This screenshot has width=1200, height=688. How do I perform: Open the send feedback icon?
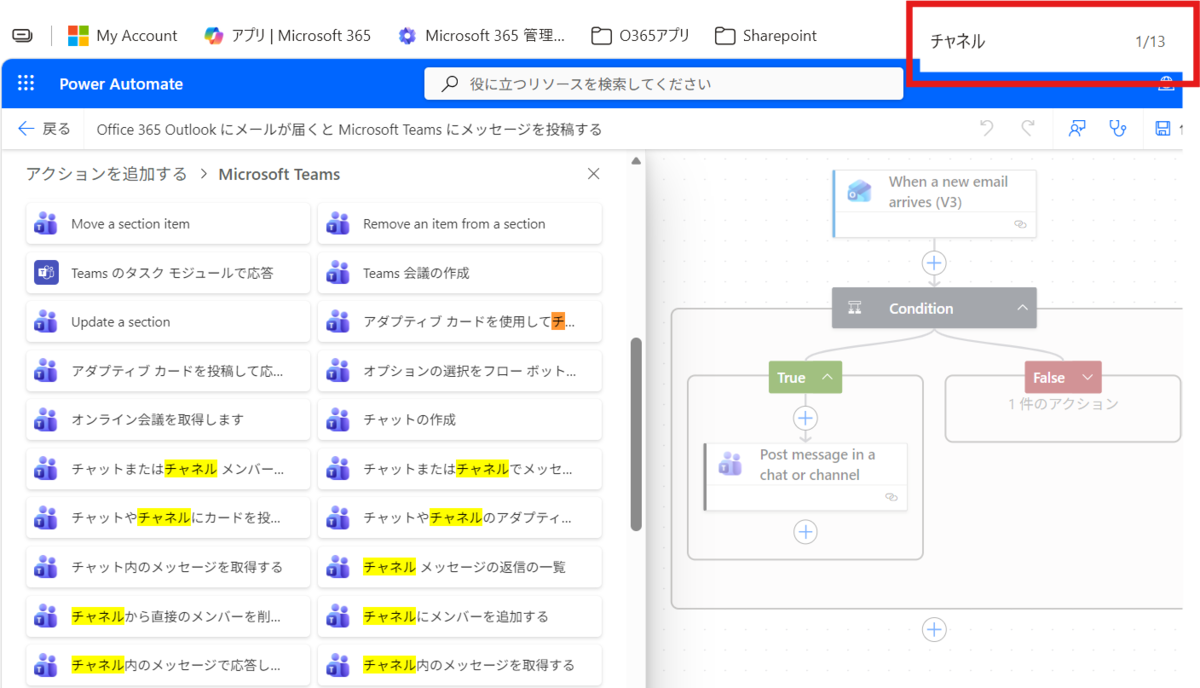click(1077, 128)
